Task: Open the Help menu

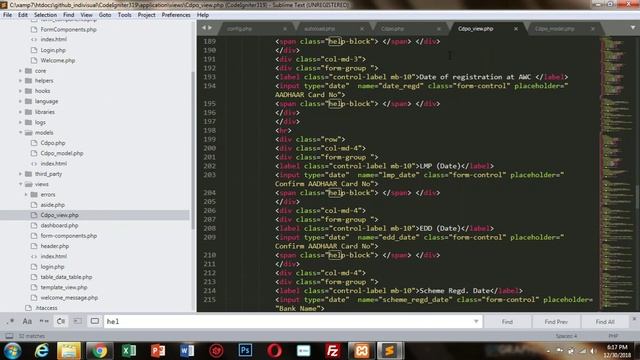Action: (x=203, y=15)
